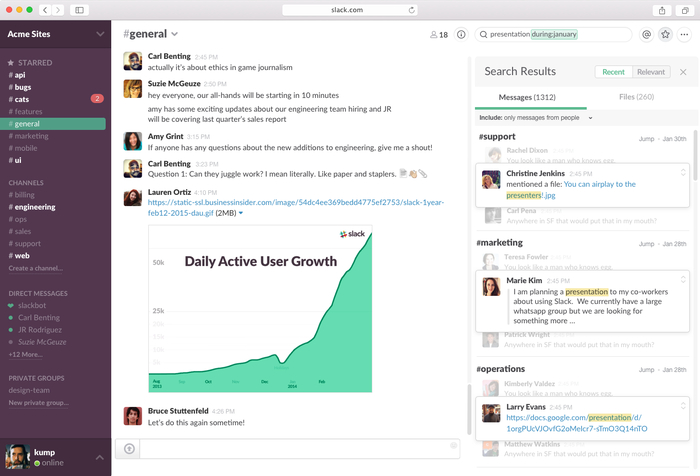The image size is (700, 476).
Task: Click Create a channel link
Action: tap(34, 268)
